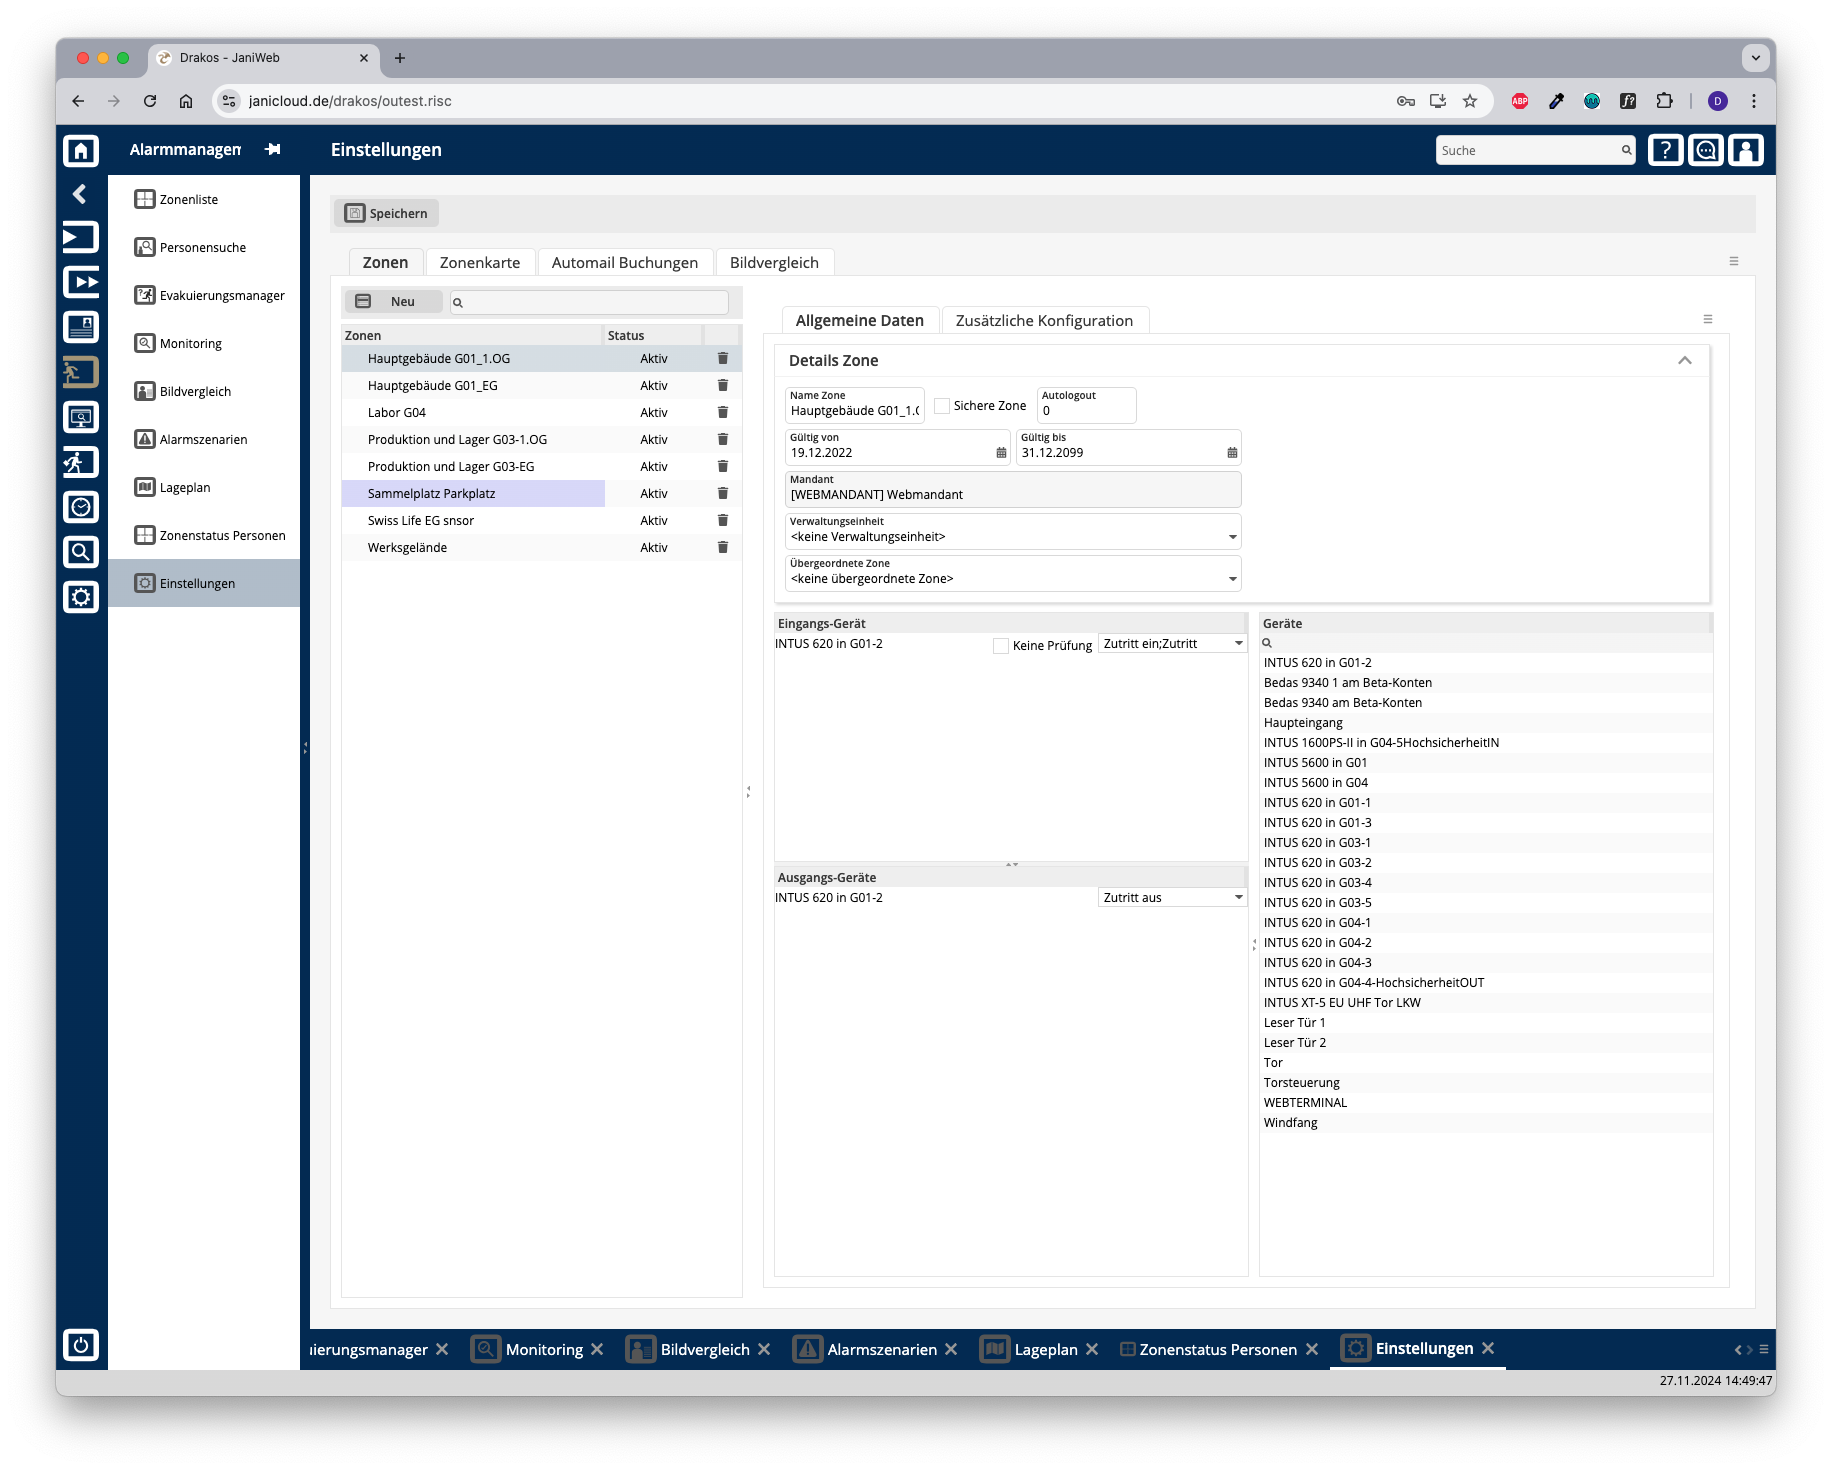Open the Zutritt ein;Zutritt dropdown
The width and height of the screenshot is (1832, 1470).
(1172, 644)
